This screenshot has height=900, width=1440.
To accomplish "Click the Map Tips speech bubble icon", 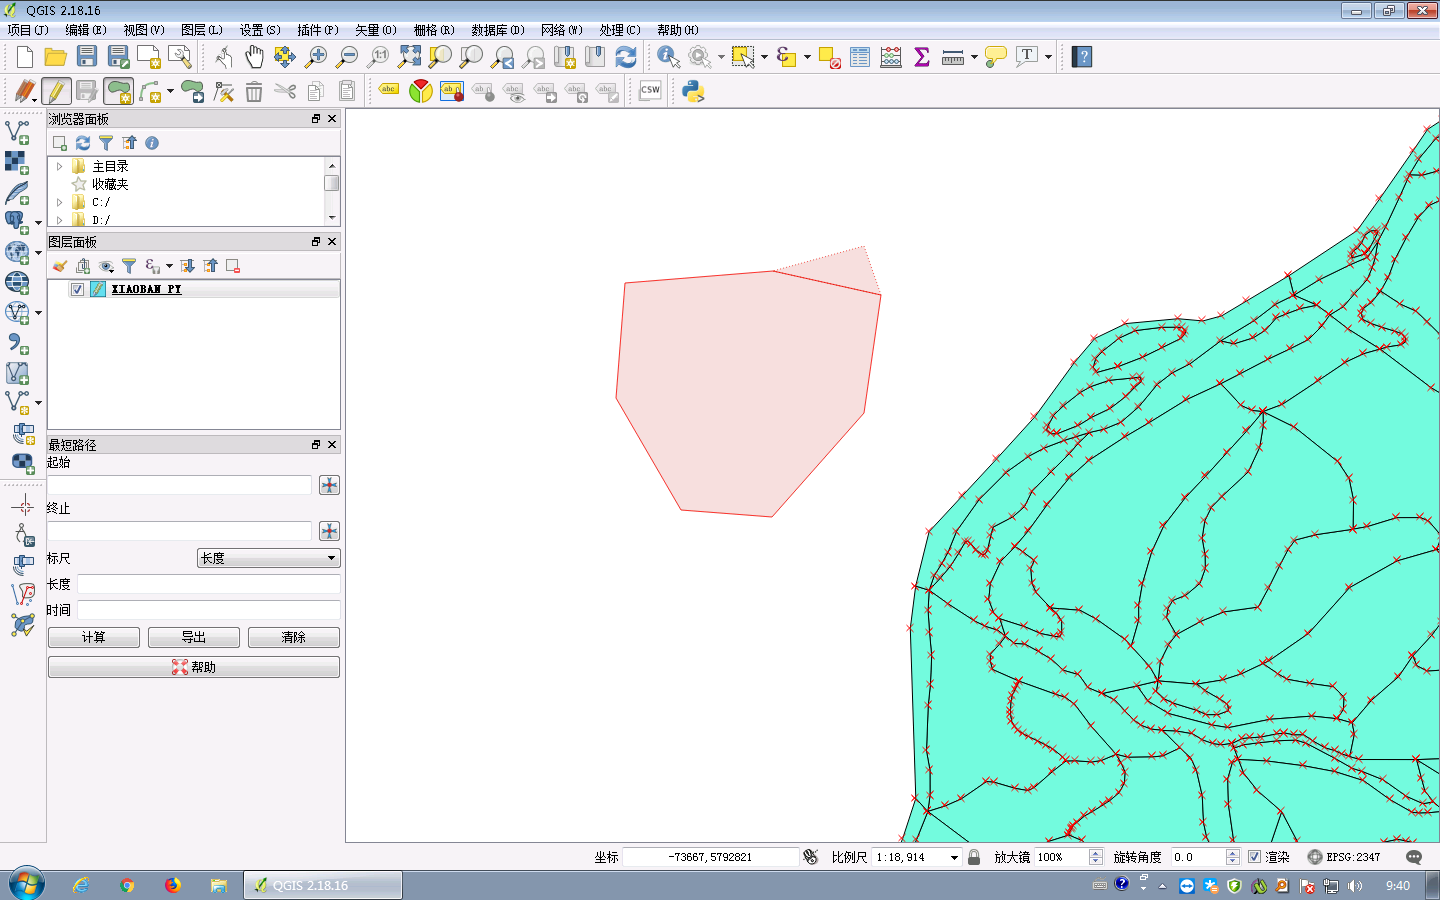I will (995, 57).
